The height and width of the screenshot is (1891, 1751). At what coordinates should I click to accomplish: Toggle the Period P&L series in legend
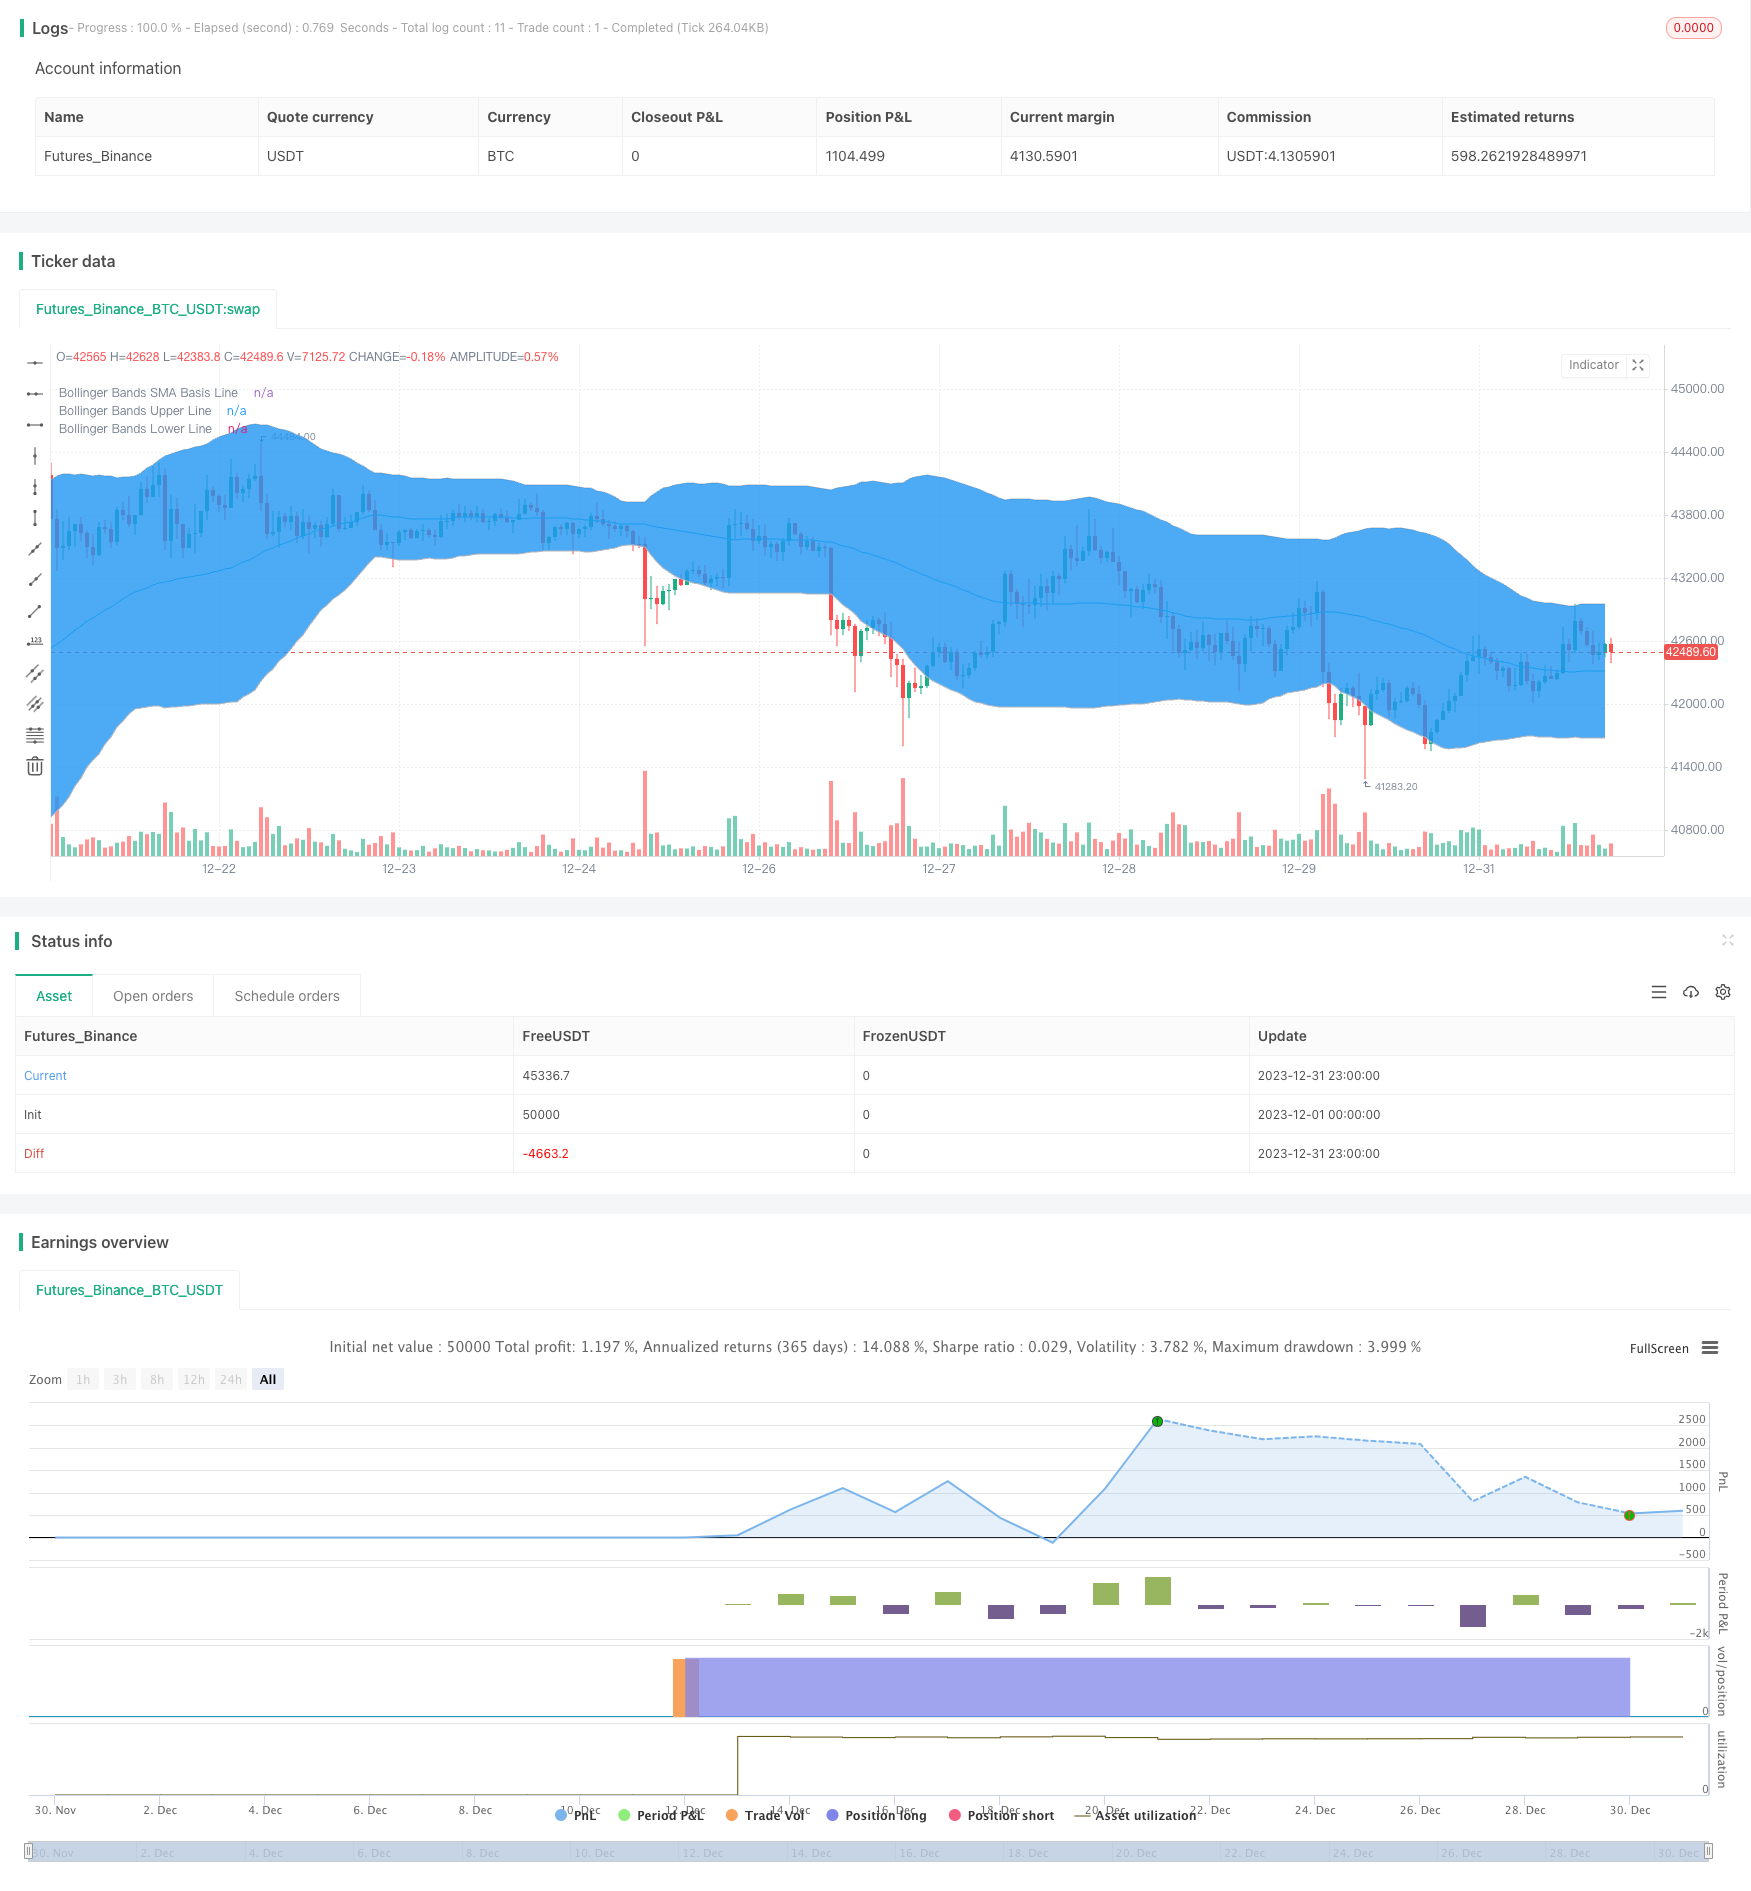click(661, 1815)
